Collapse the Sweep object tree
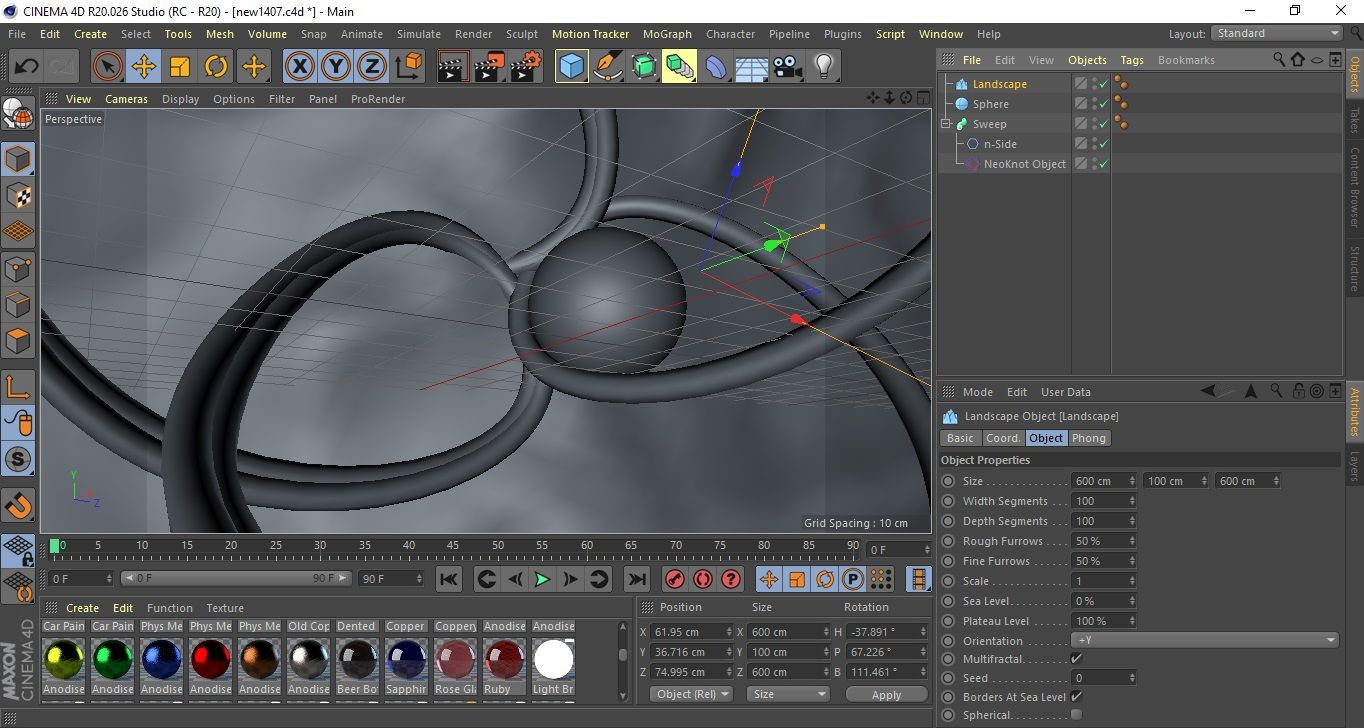Screen dimensions: 1364x728 pos(946,124)
